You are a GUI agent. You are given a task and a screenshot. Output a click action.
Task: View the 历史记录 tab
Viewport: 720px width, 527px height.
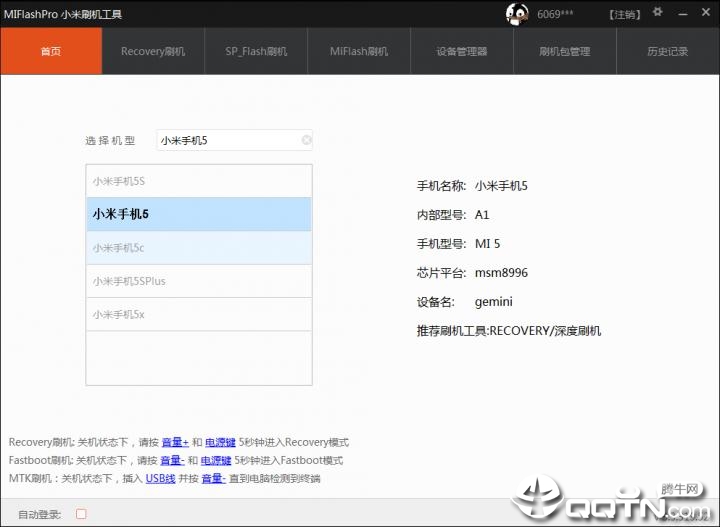point(668,51)
